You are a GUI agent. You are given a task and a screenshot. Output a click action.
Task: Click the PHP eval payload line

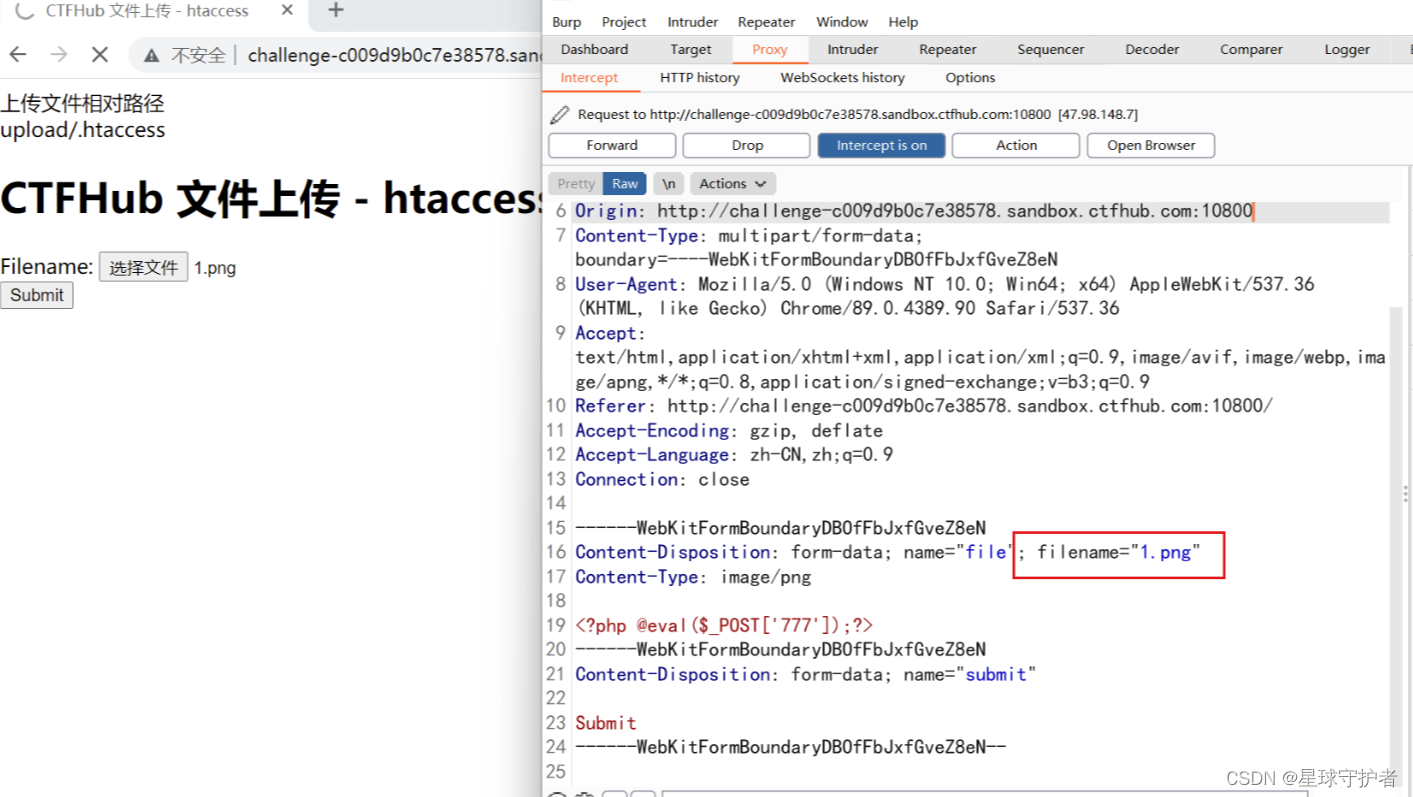pos(724,625)
